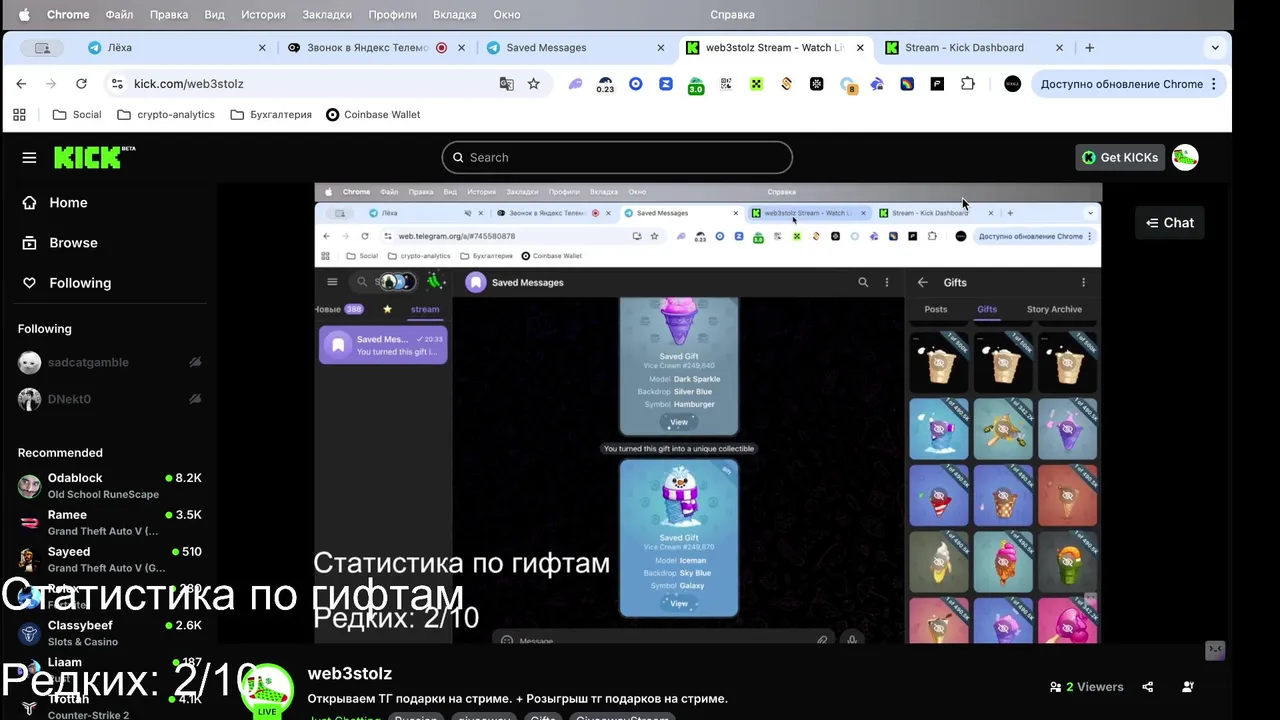
Task: Open the История menu
Action: point(263,15)
